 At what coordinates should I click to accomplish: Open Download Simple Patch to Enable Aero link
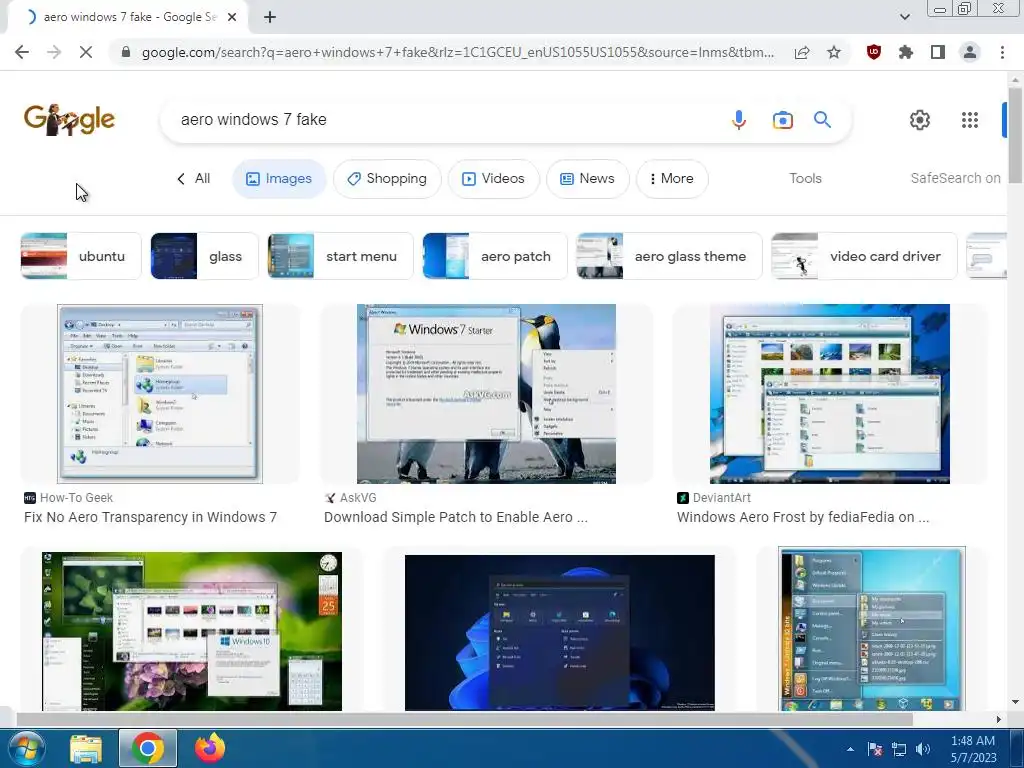[x=456, y=517]
